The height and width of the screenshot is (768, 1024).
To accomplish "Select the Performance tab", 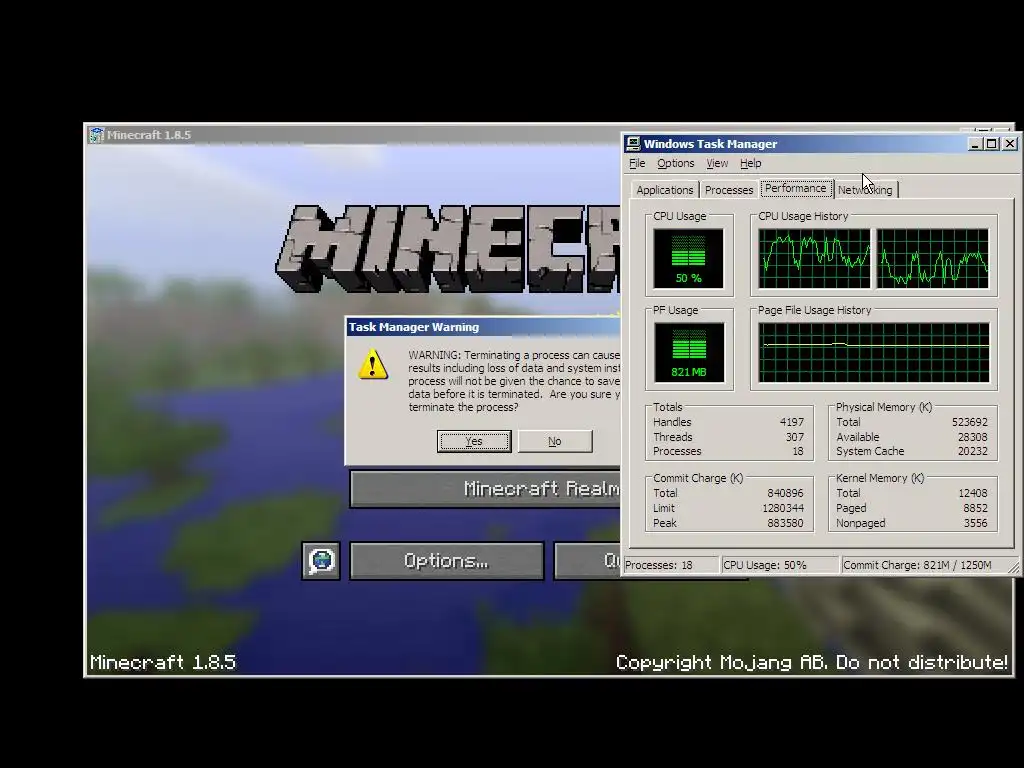I will point(795,188).
